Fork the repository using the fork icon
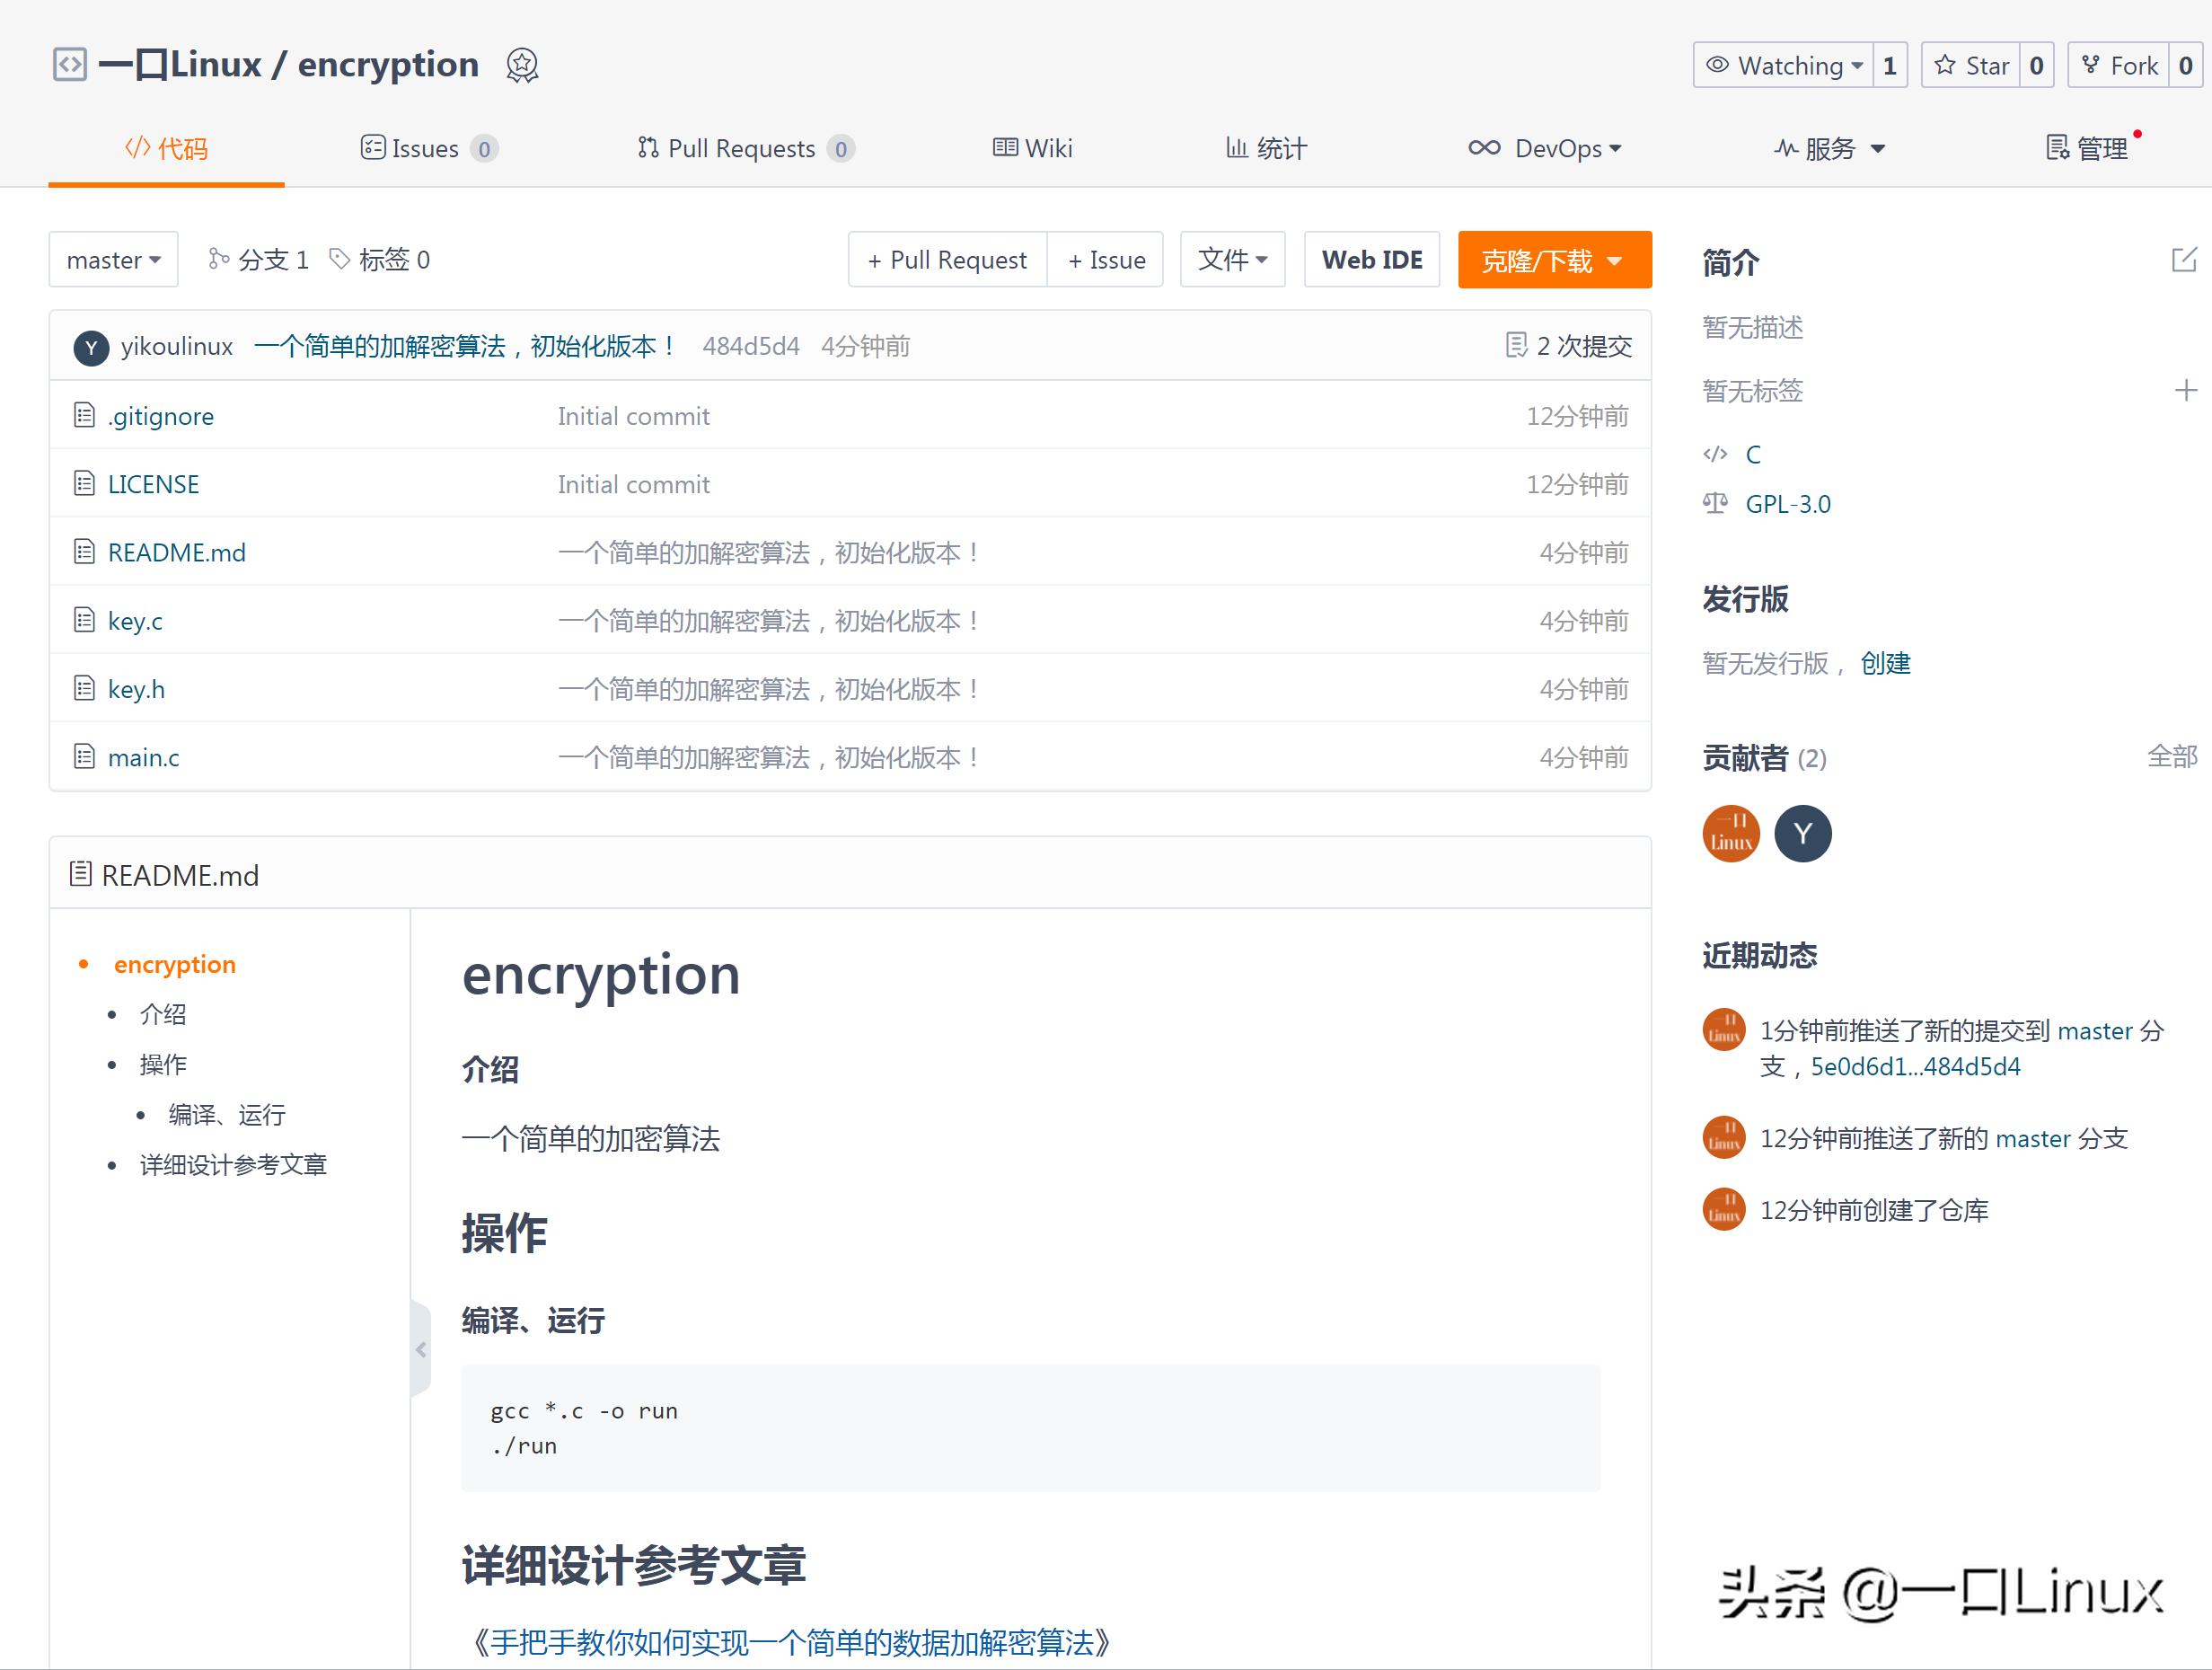 click(x=2091, y=64)
